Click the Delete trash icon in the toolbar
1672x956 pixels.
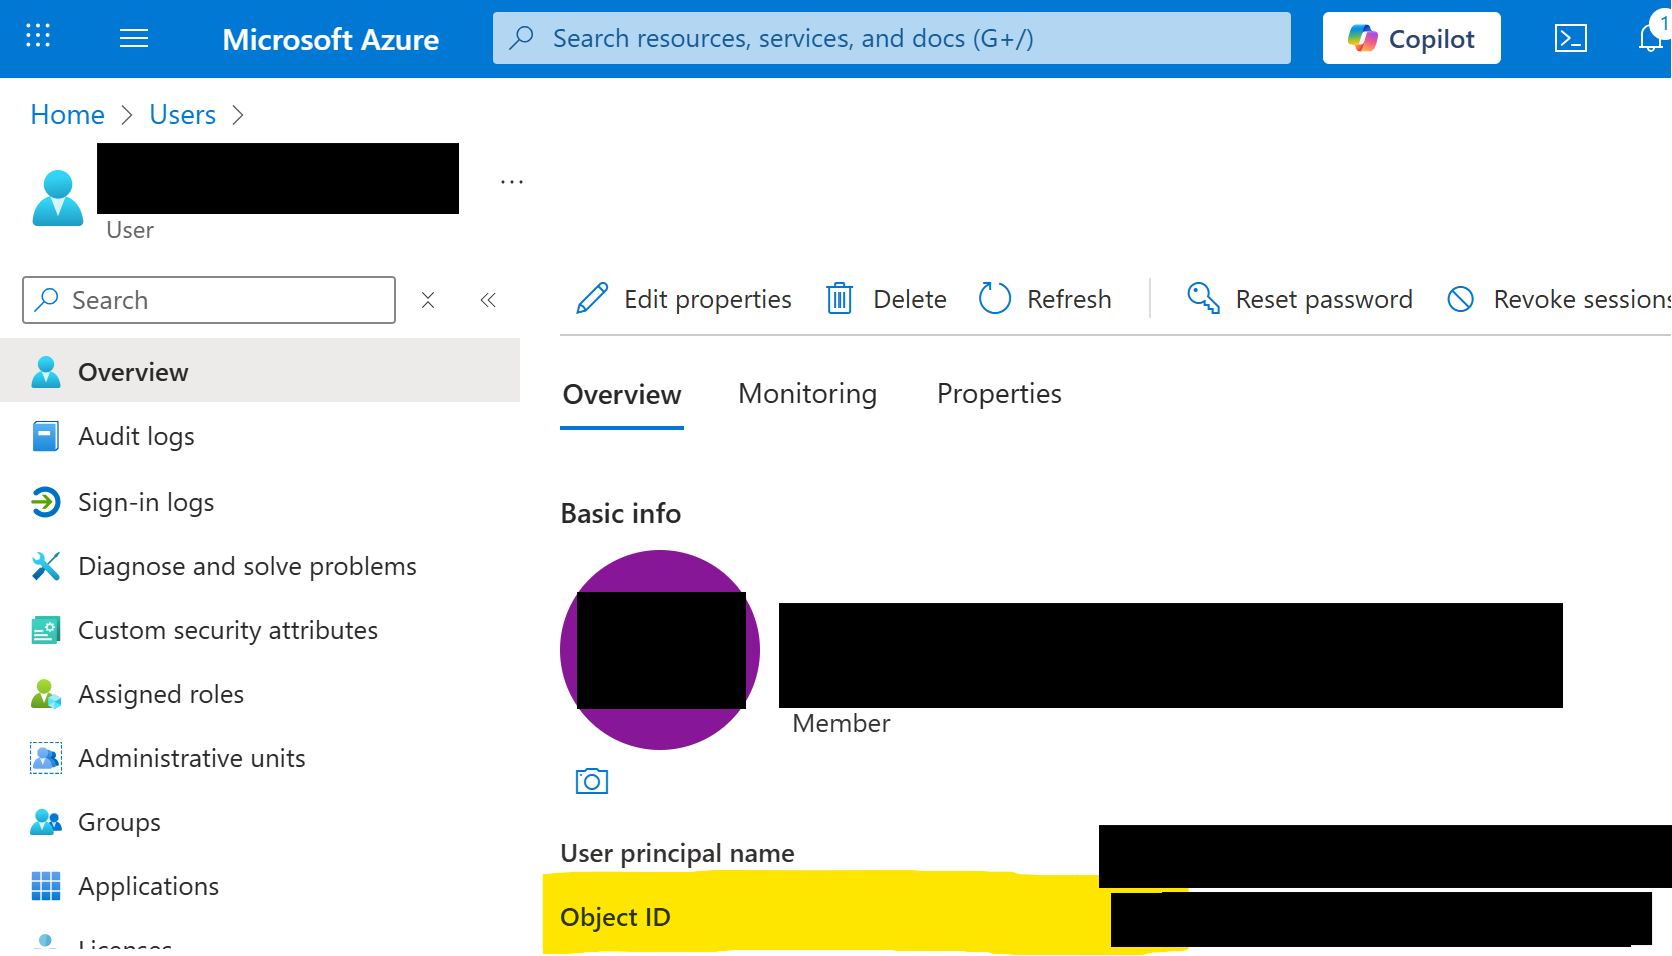coord(839,298)
